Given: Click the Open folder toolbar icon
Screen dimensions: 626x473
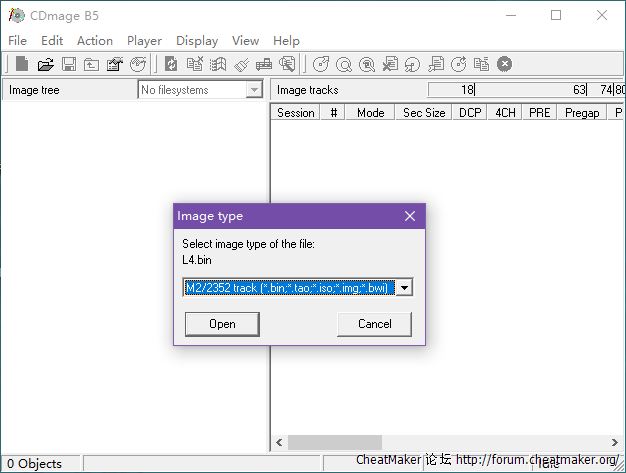Looking at the screenshot, I should pyautogui.click(x=46, y=64).
